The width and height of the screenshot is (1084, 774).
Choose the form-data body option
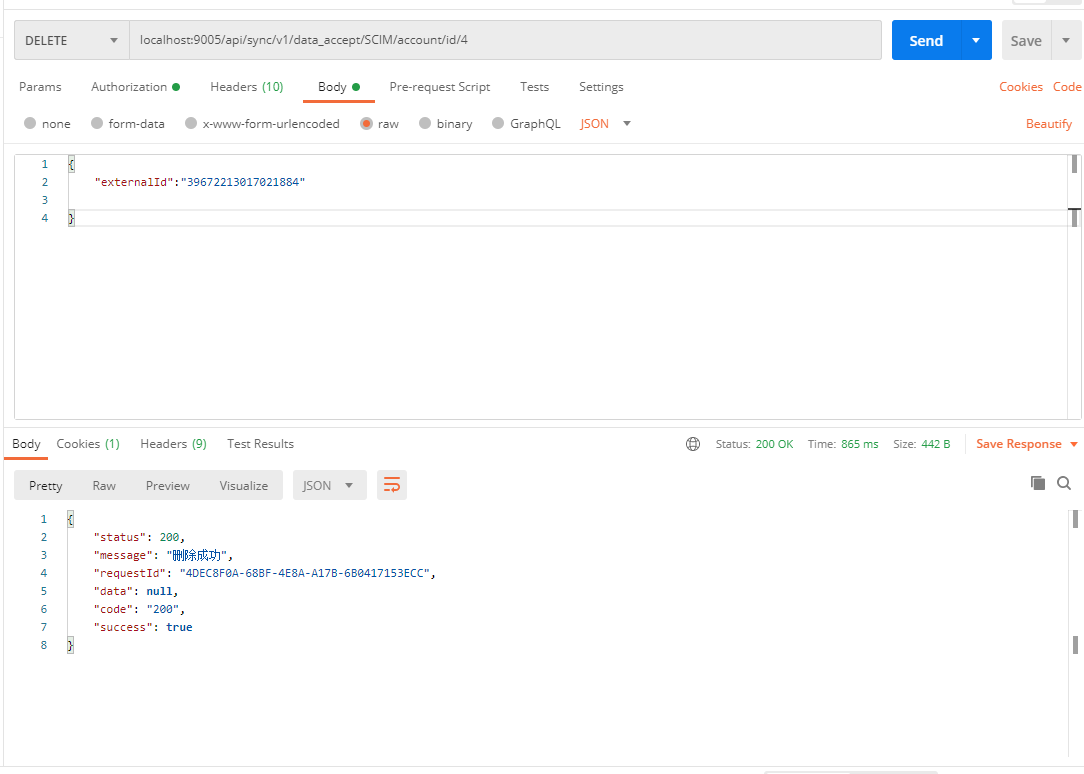pos(97,124)
